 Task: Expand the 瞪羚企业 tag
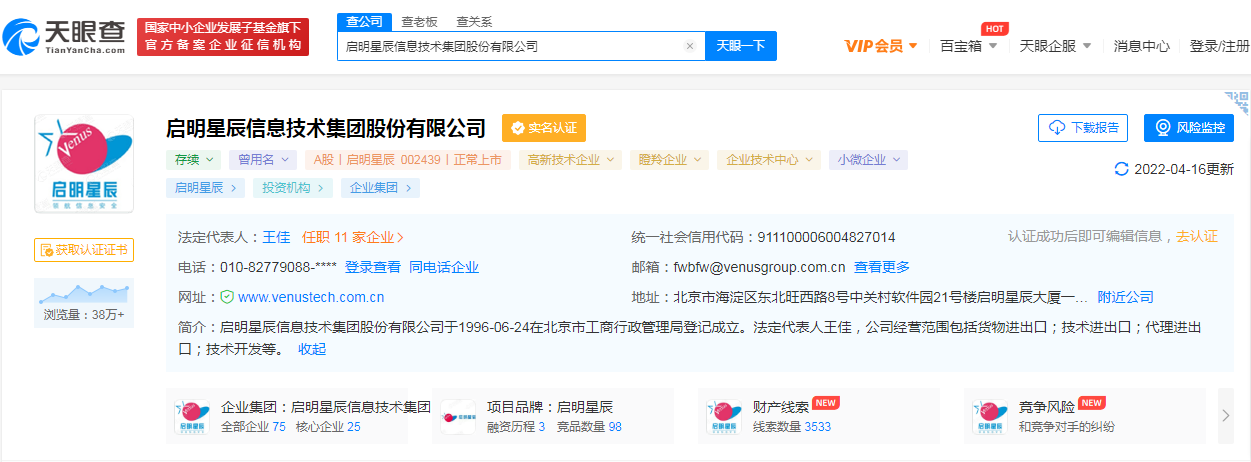point(669,159)
